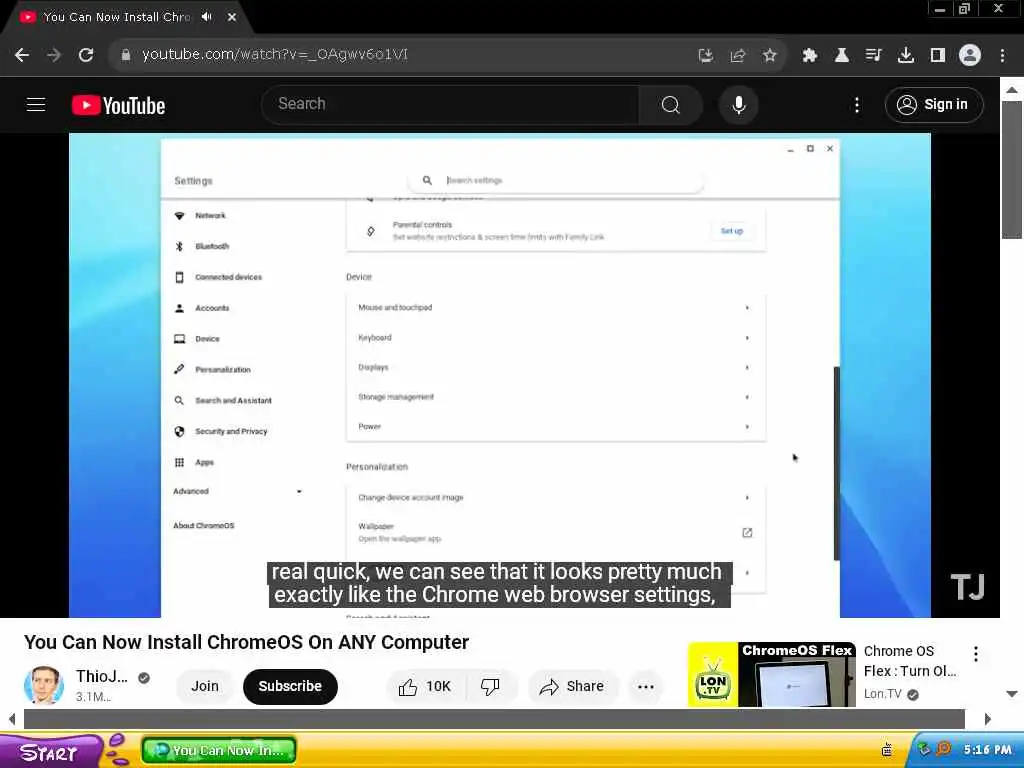
Task: Open the media control toolbar icon
Action: [x=873, y=56]
